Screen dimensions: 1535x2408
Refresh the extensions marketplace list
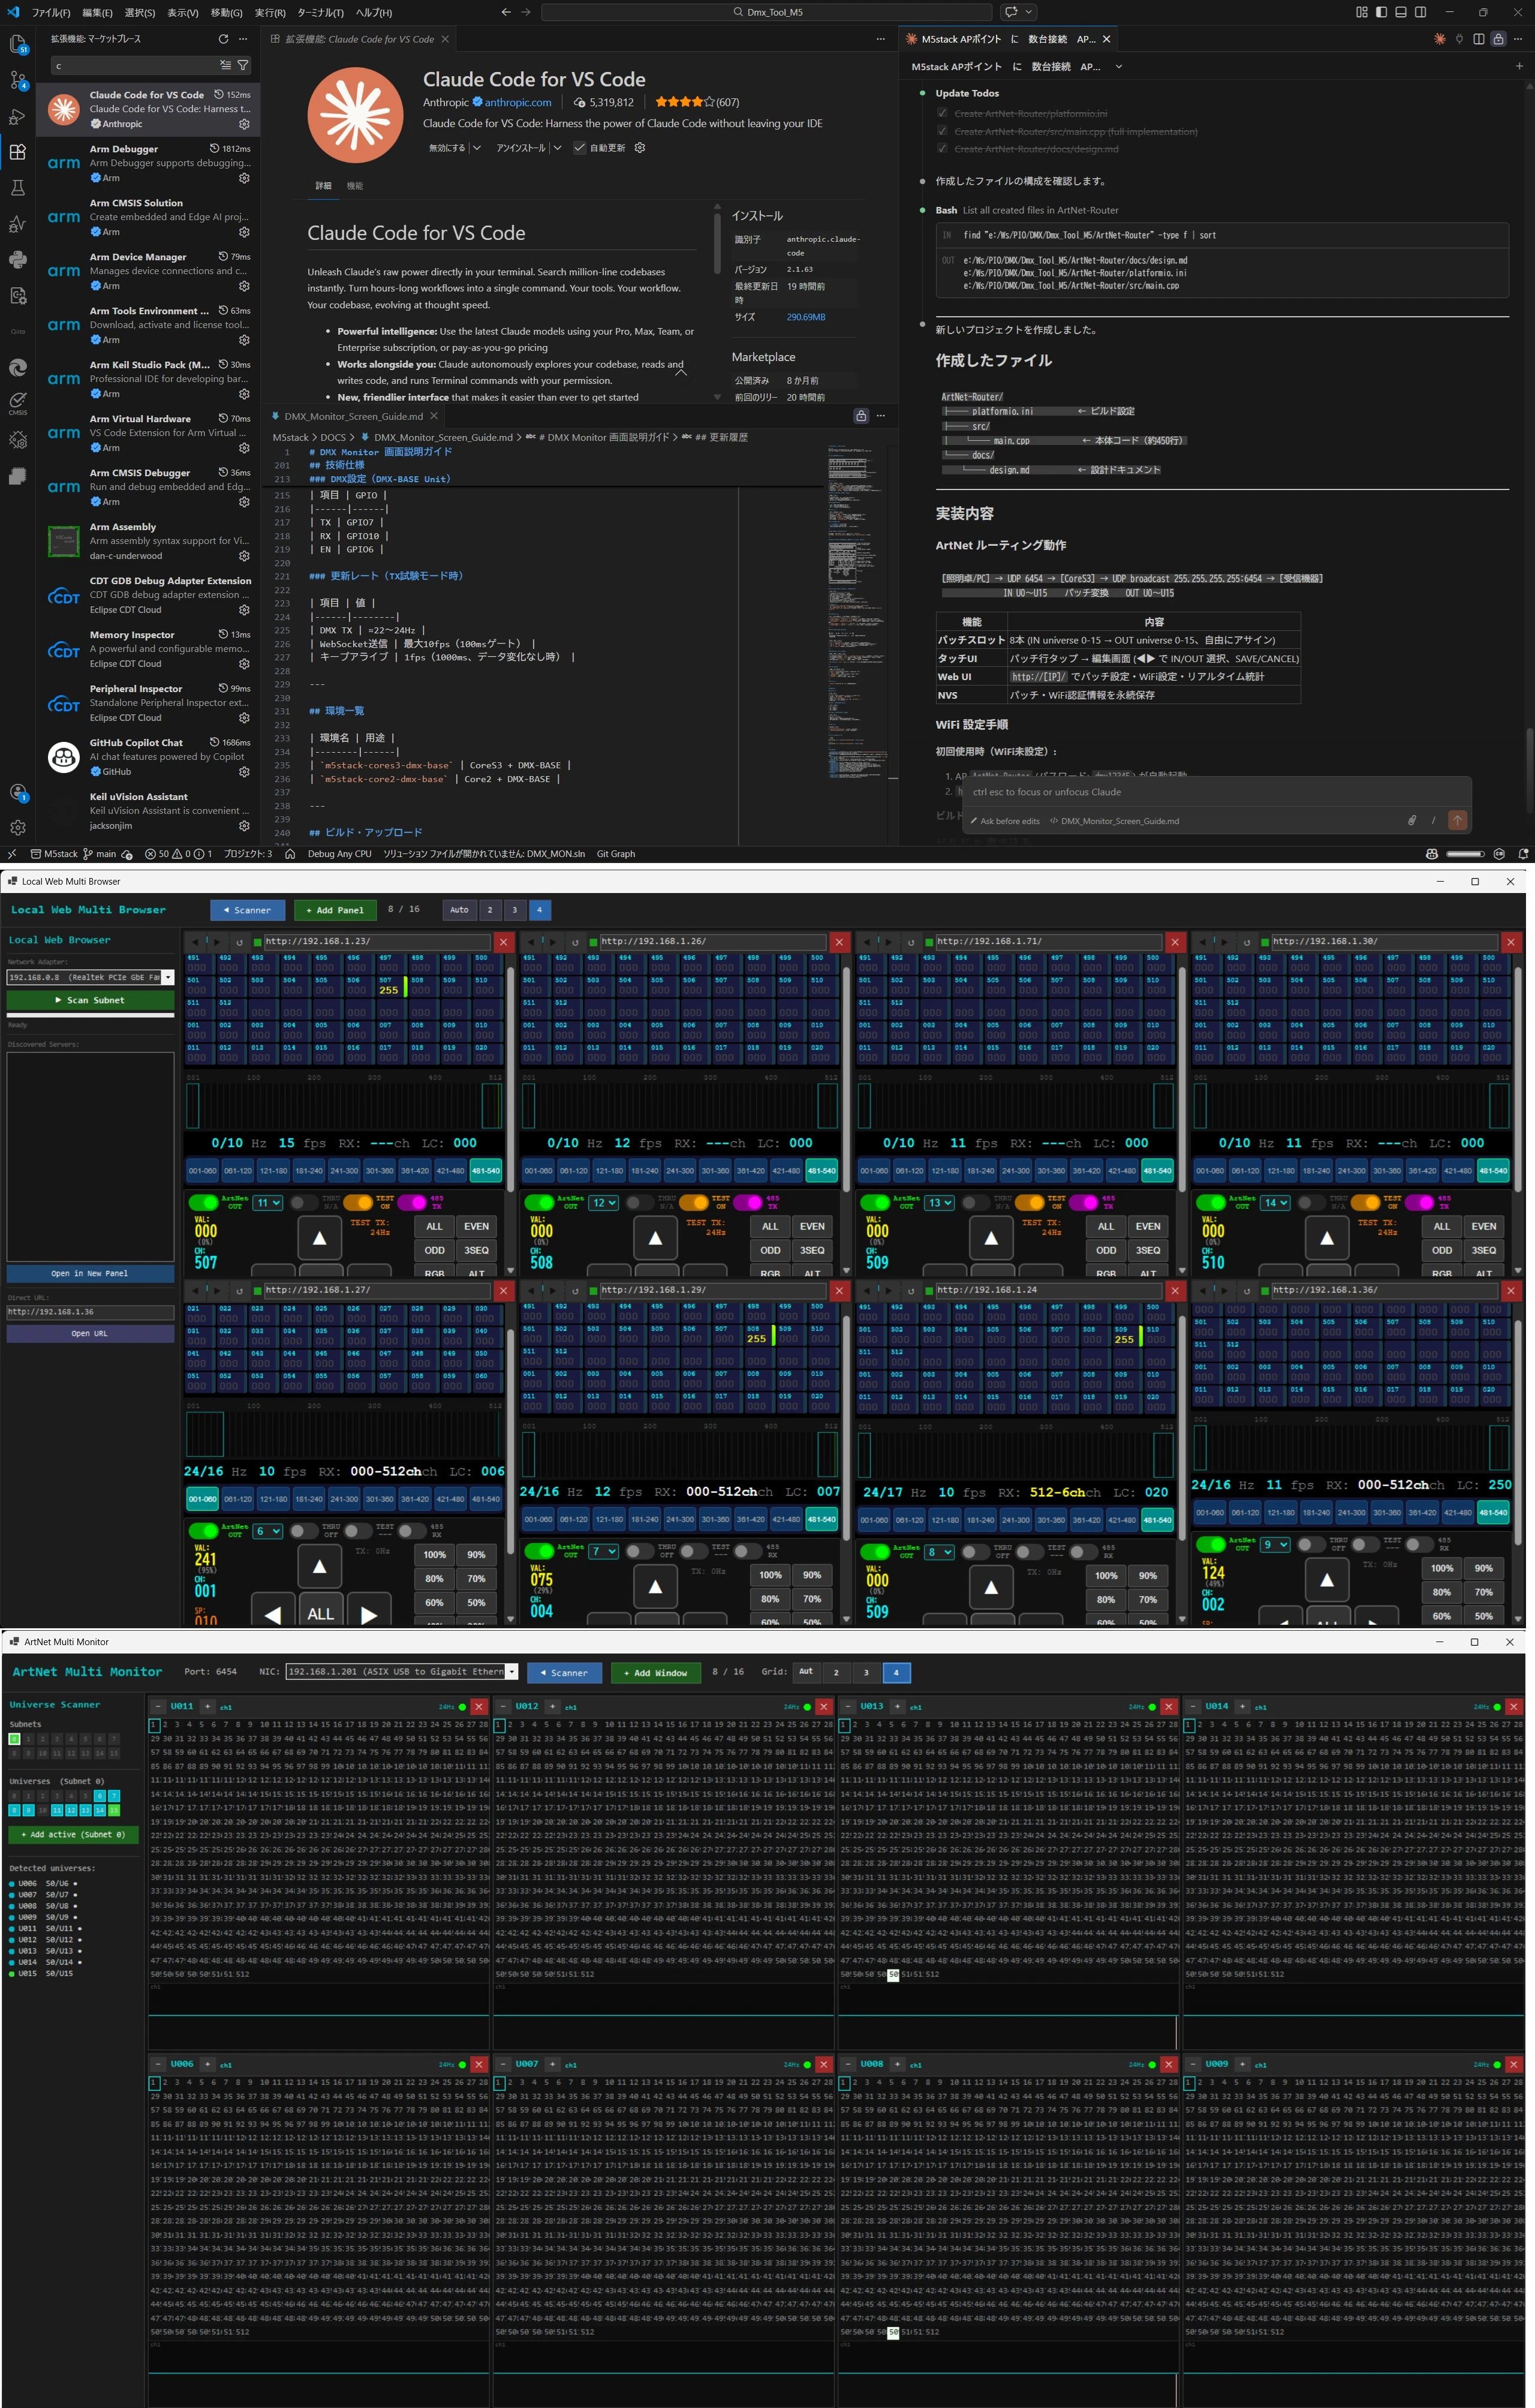pyautogui.click(x=223, y=39)
